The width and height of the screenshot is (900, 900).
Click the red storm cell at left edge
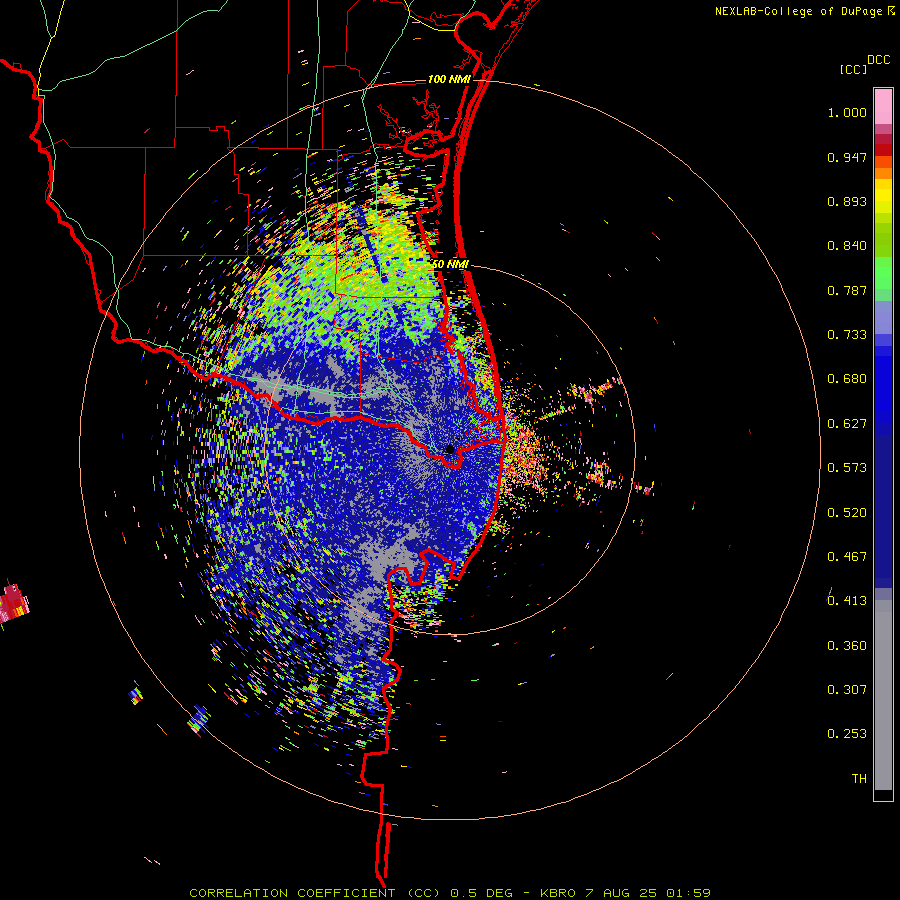(14, 603)
